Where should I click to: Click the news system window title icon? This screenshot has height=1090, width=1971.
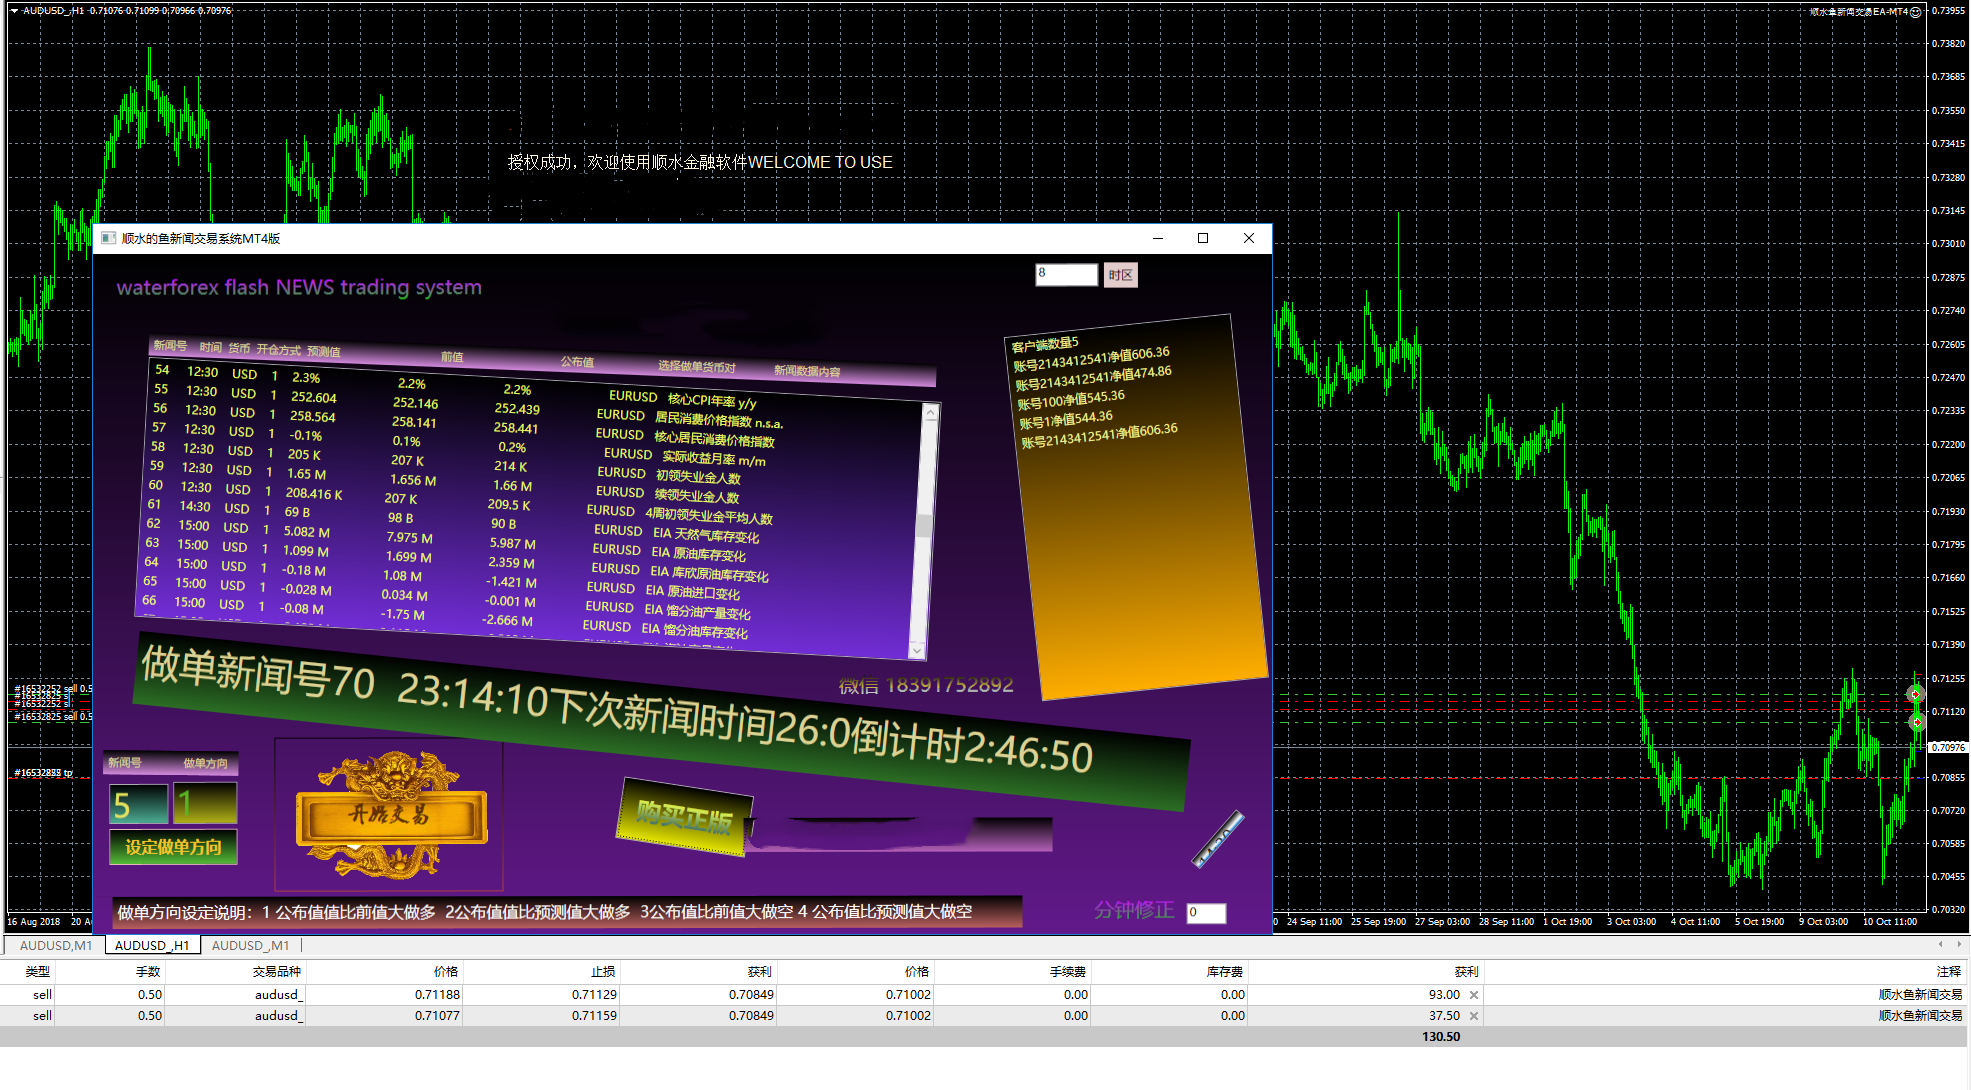pos(107,238)
